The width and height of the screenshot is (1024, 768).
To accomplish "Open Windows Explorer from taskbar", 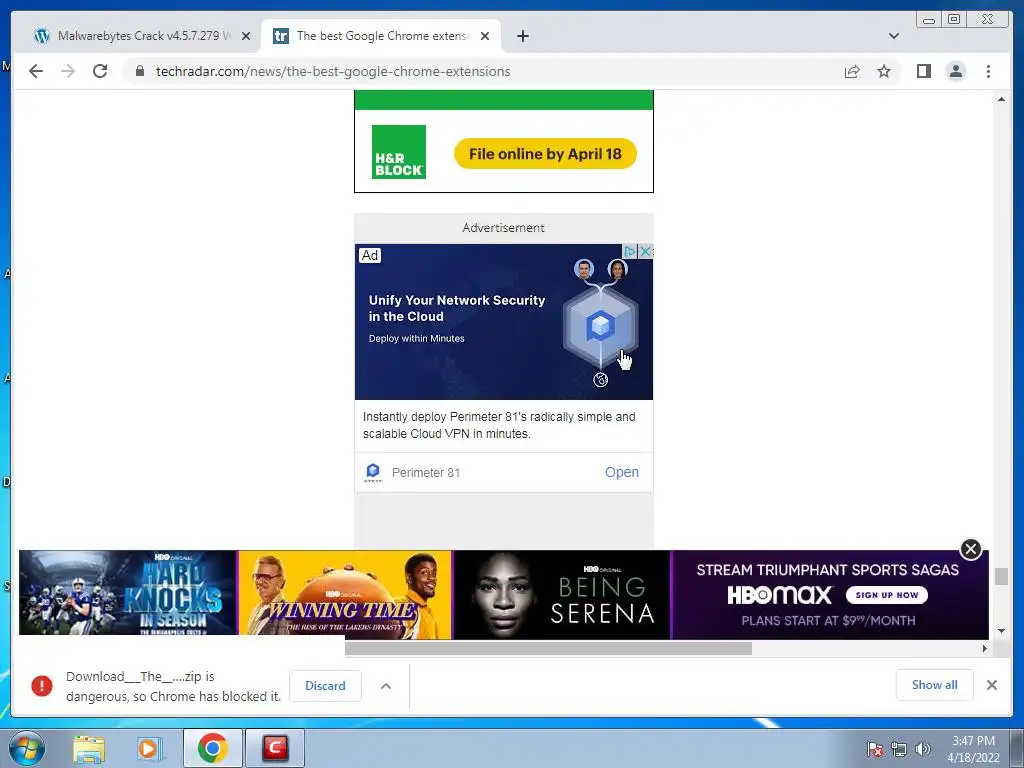I will (89, 748).
